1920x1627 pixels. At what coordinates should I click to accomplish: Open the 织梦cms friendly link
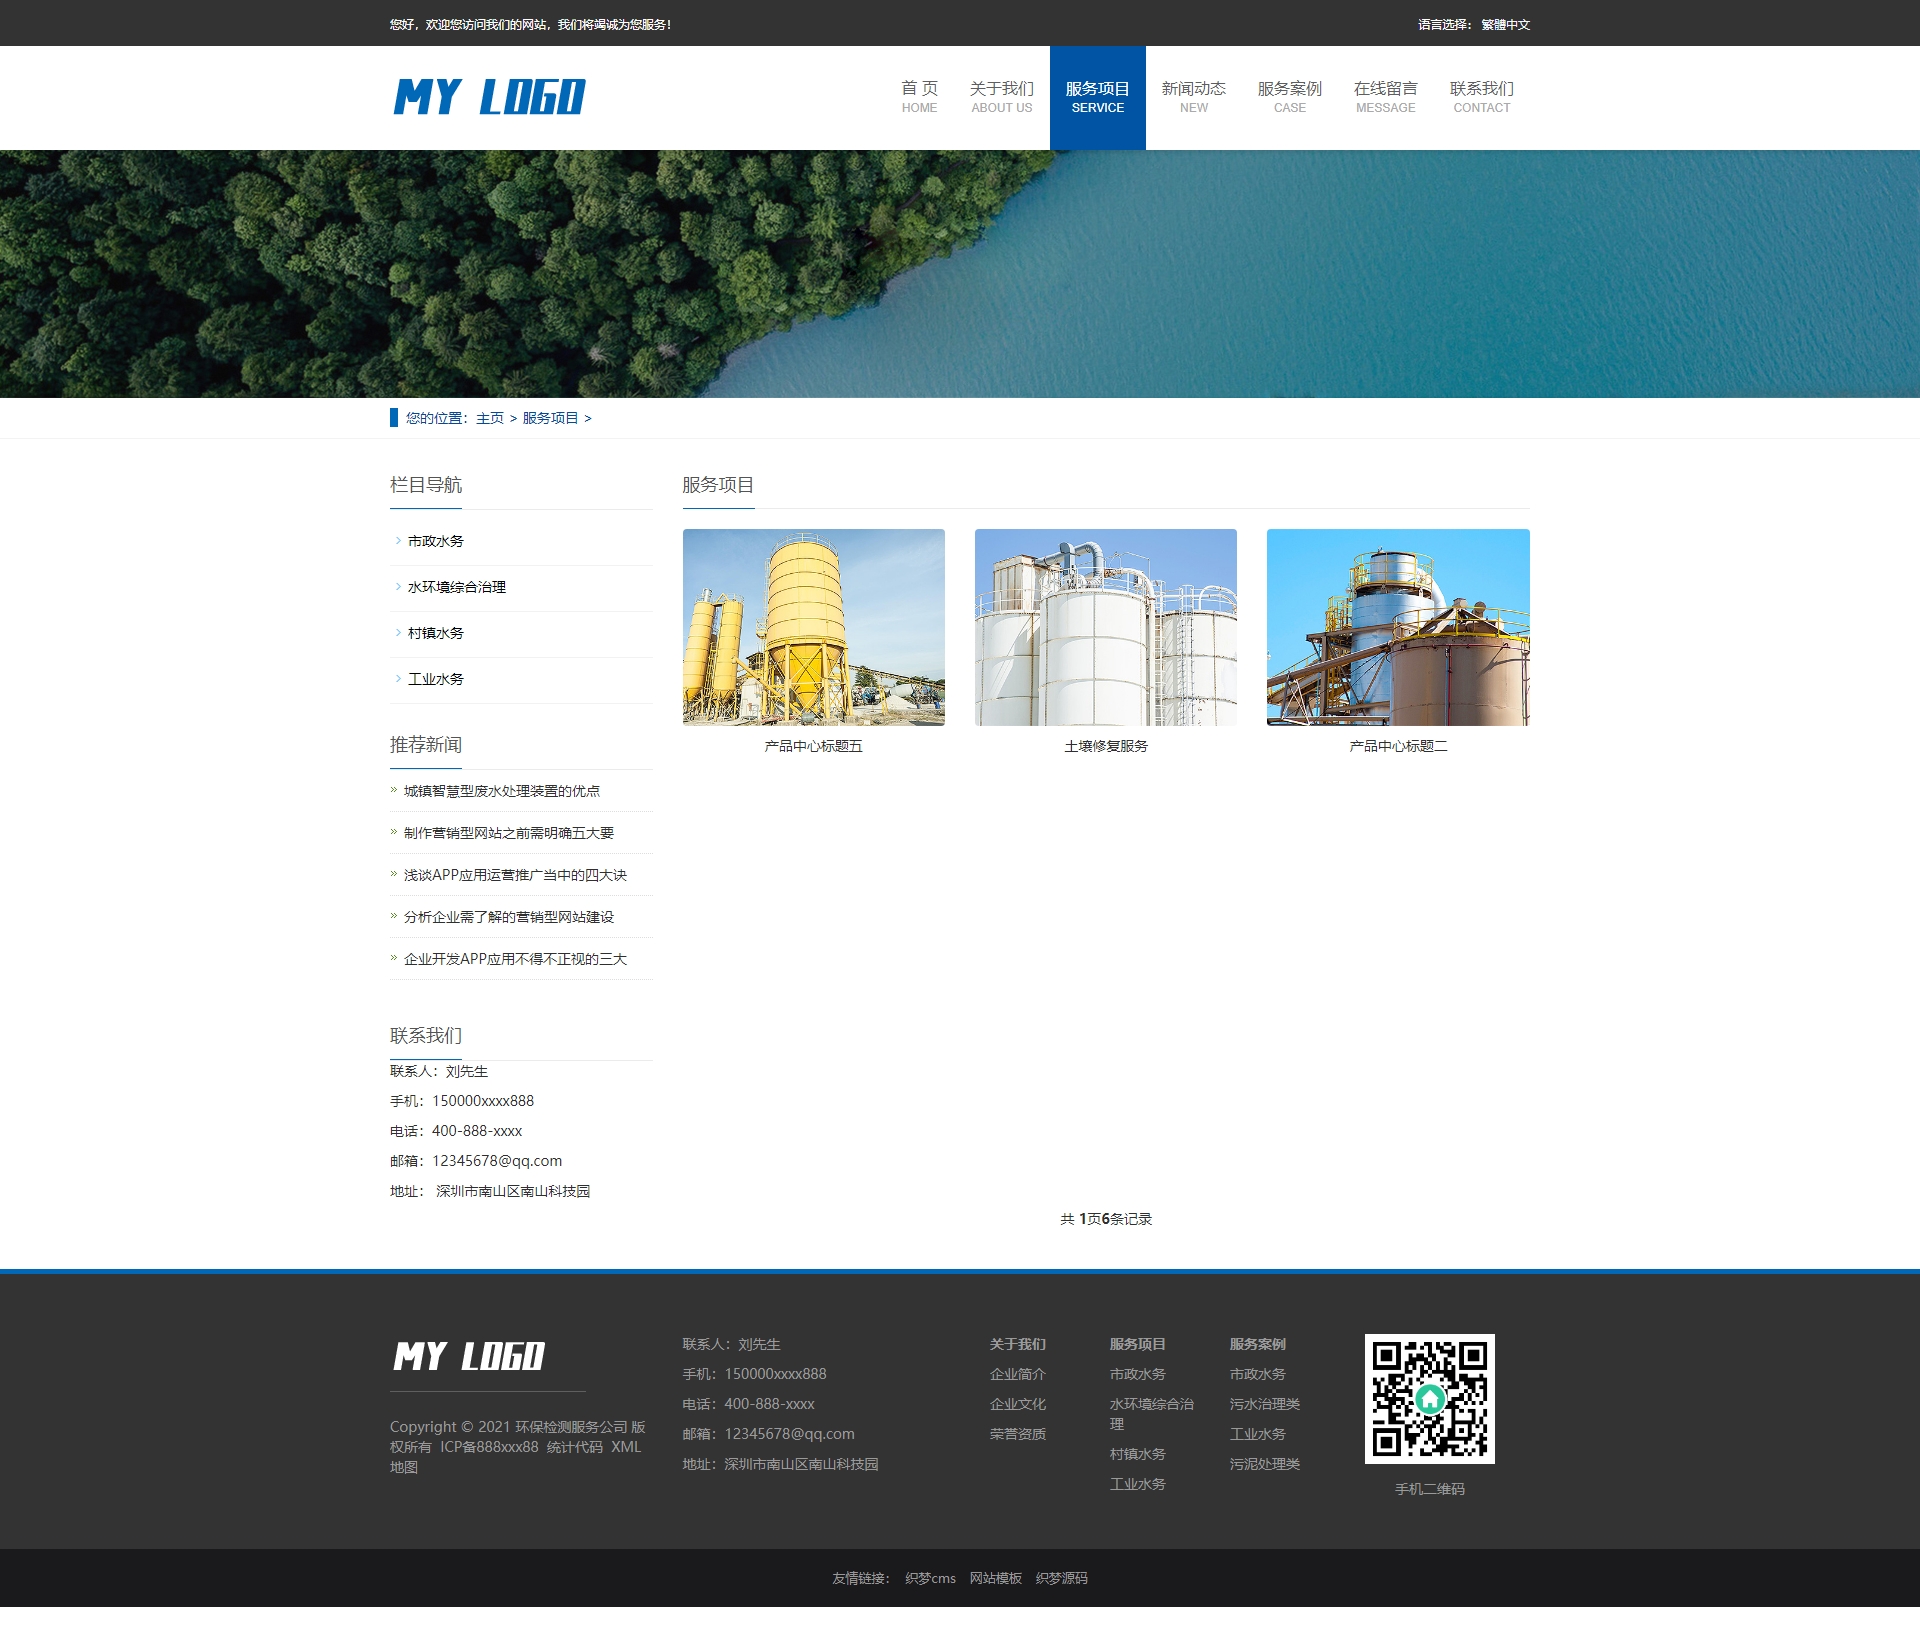(930, 1578)
